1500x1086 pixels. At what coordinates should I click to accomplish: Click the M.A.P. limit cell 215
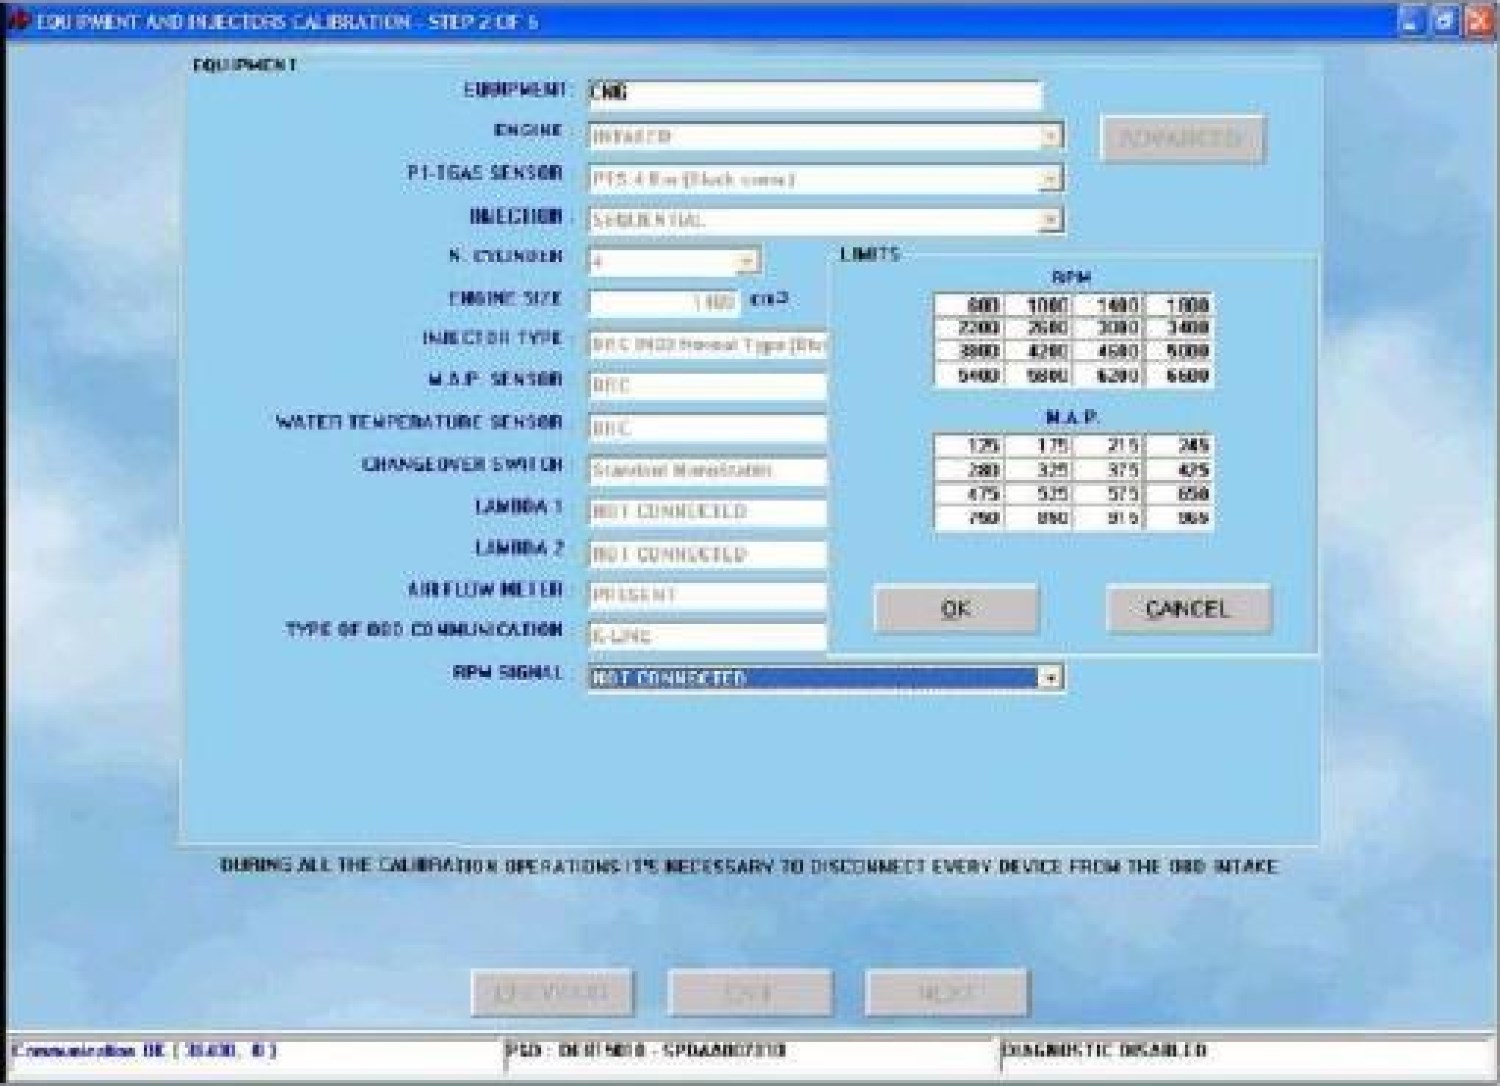click(1108, 446)
